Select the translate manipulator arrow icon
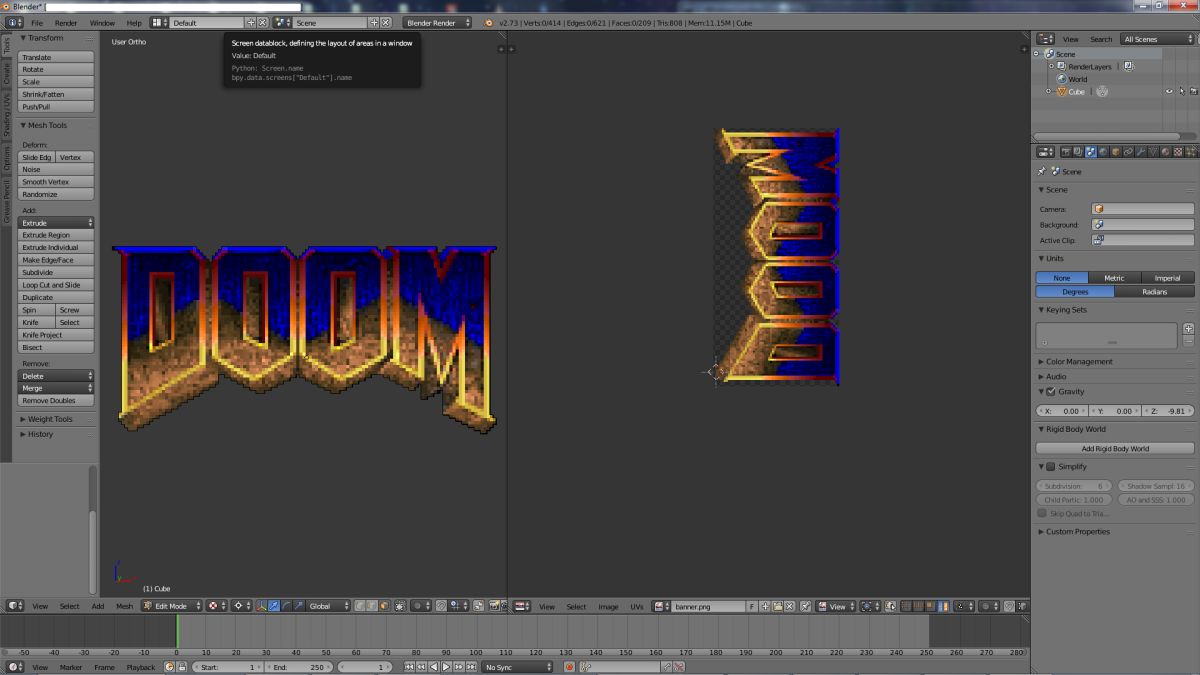This screenshot has height=675, width=1200. (x=273, y=606)
